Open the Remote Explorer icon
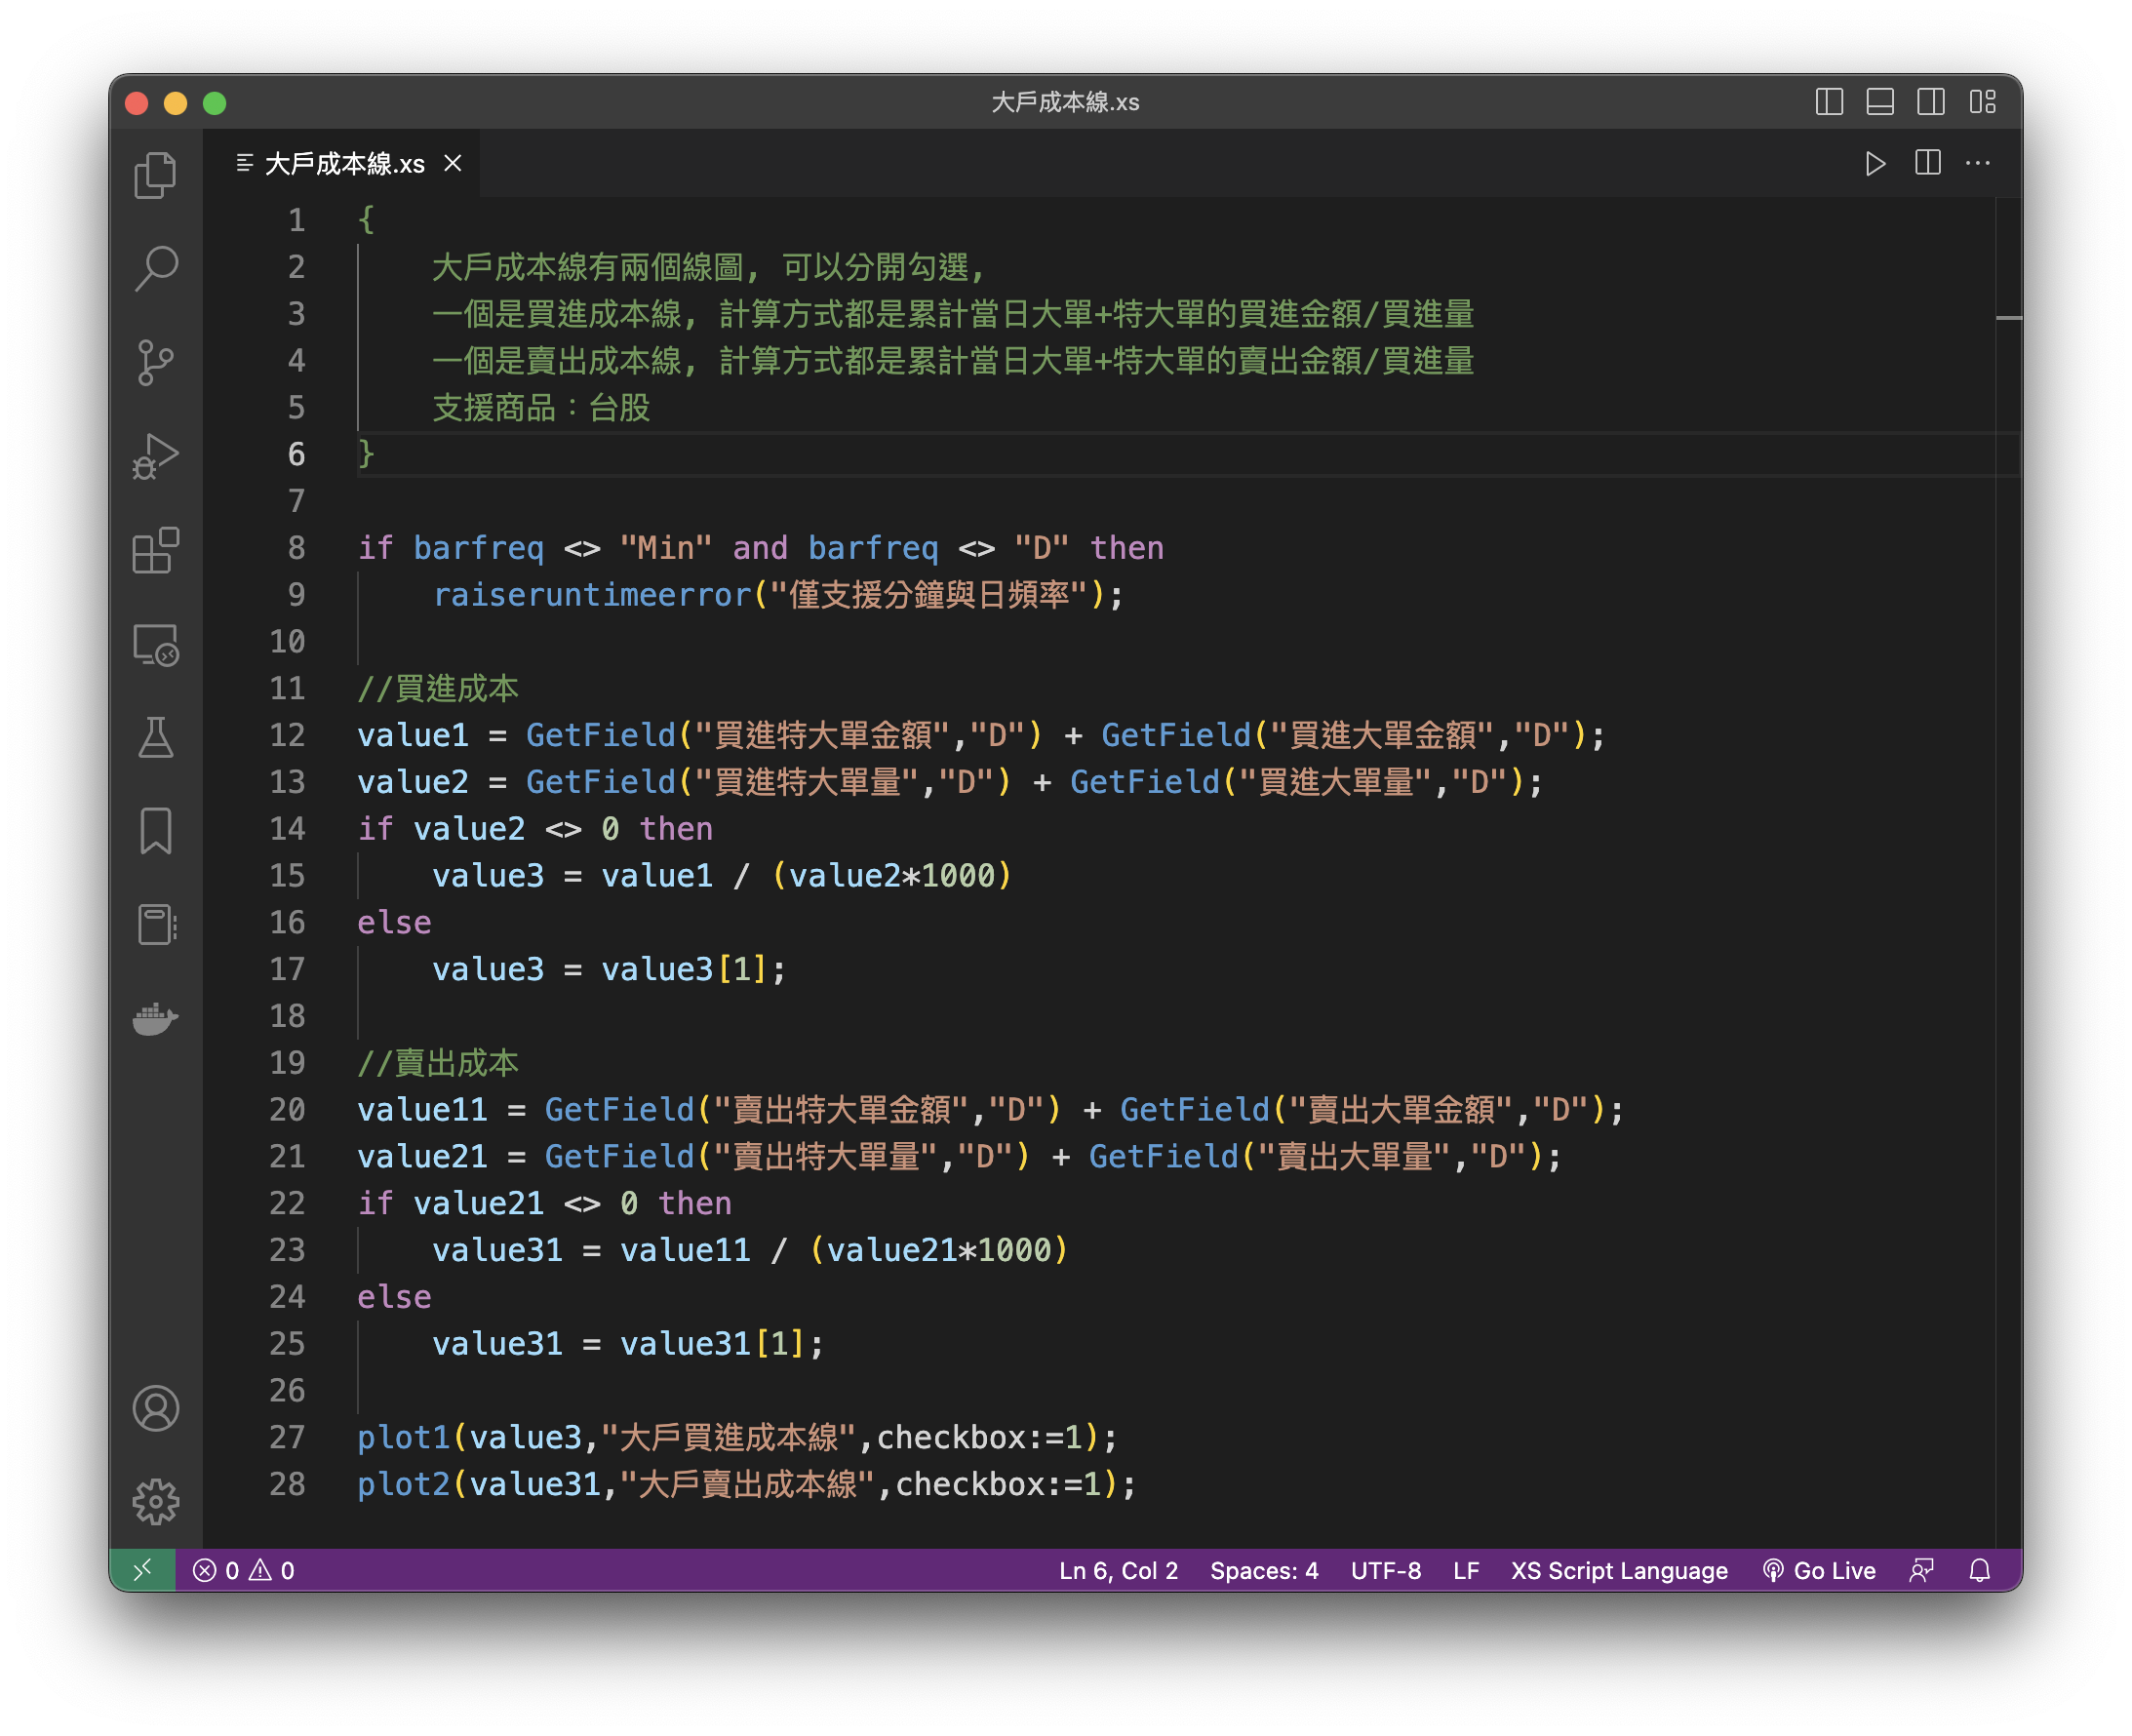The image size is (2132, 1736). [155, 644]
